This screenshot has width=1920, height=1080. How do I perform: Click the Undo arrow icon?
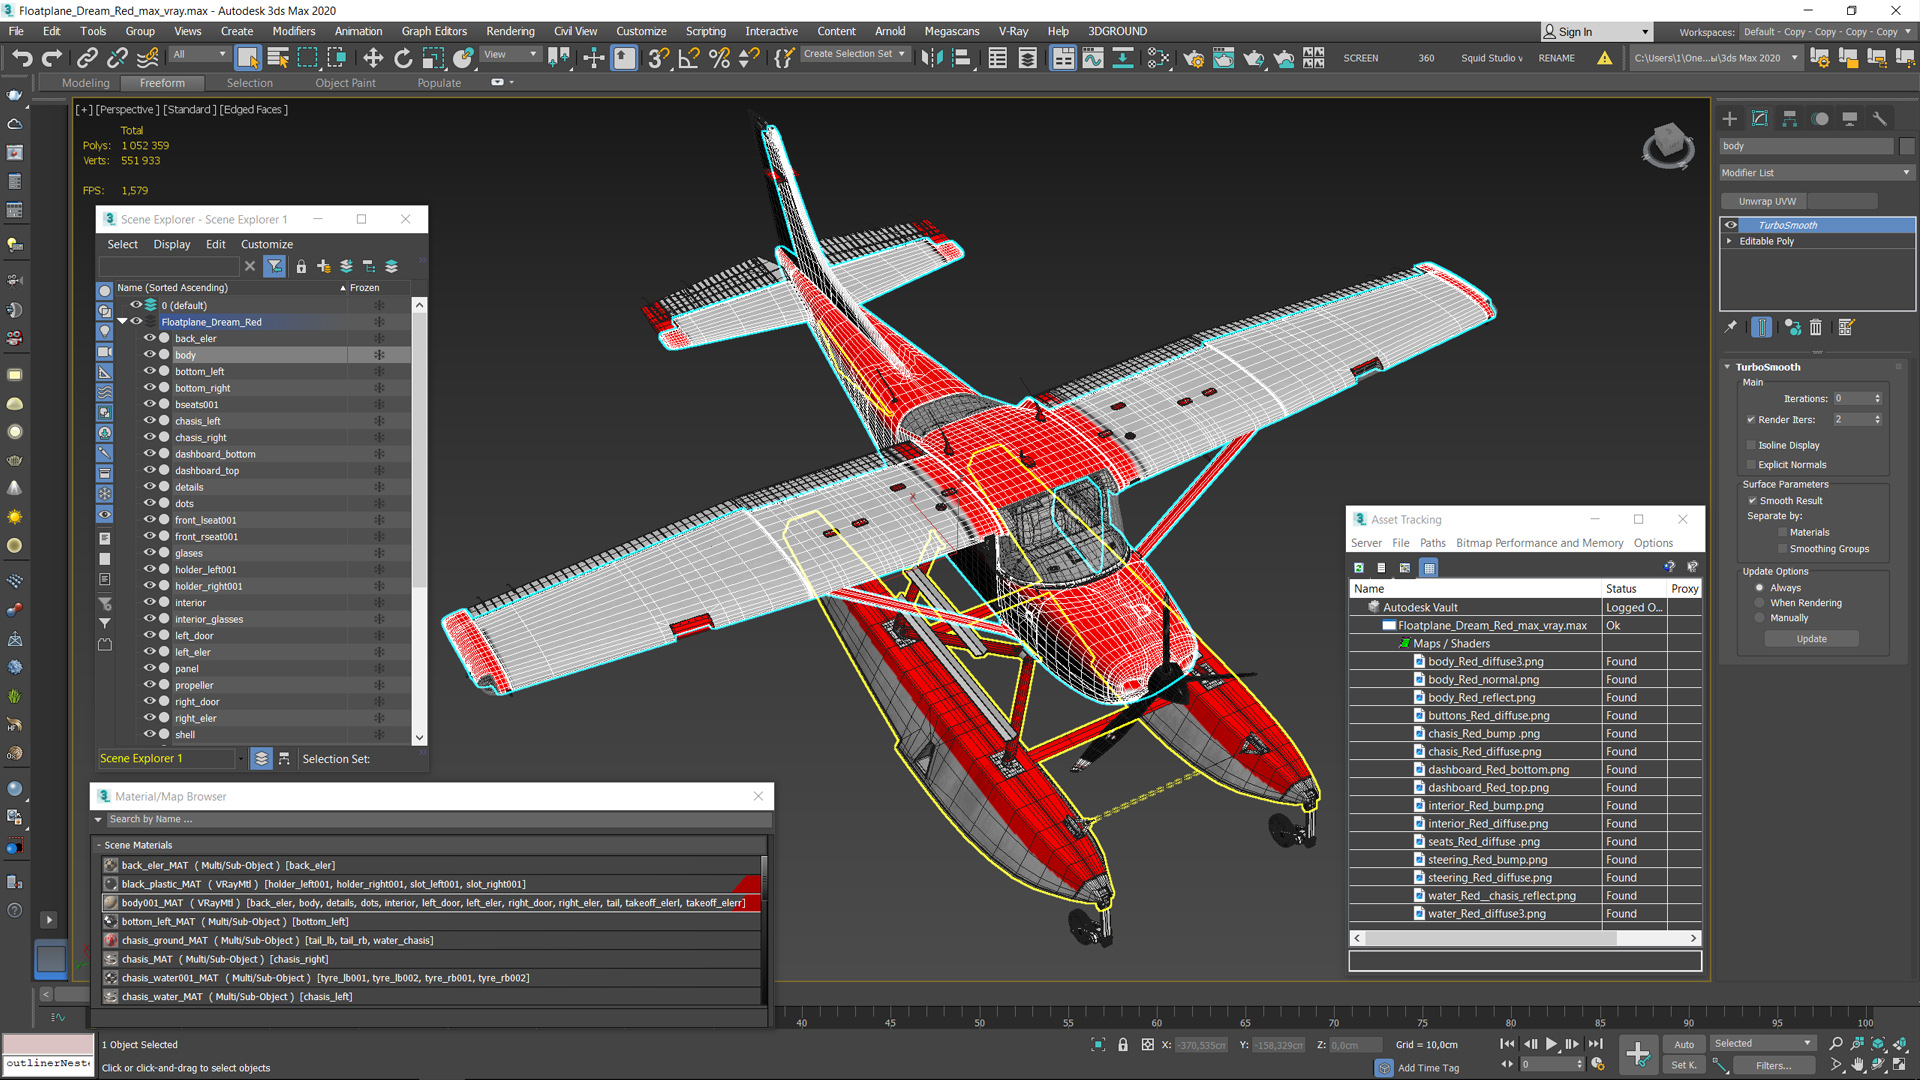(x=22, y=58)
